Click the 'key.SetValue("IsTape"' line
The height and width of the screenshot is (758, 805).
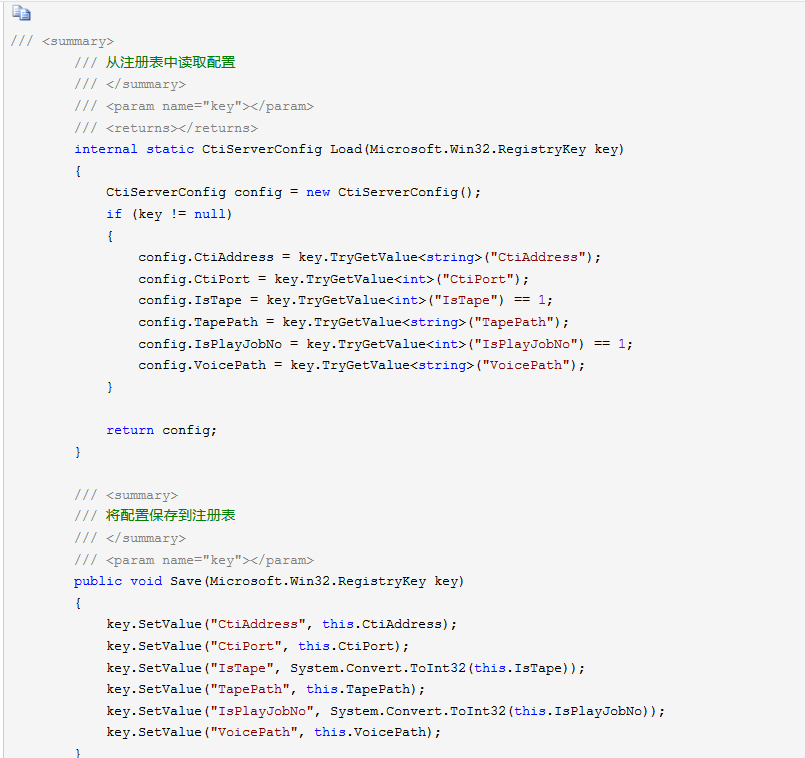point(346,668)
